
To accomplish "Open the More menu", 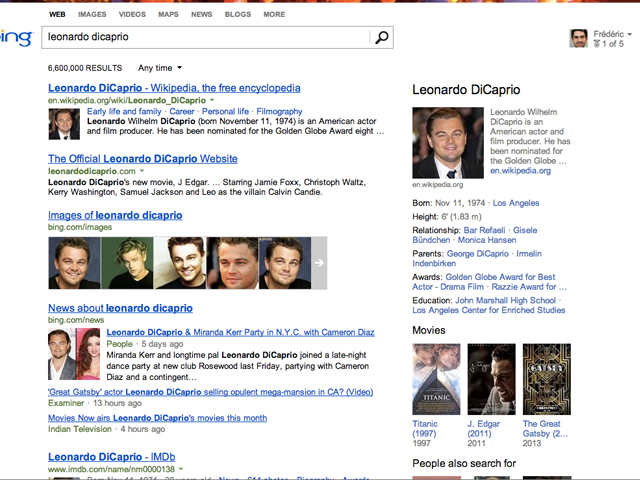I will (x=274, y=14).
